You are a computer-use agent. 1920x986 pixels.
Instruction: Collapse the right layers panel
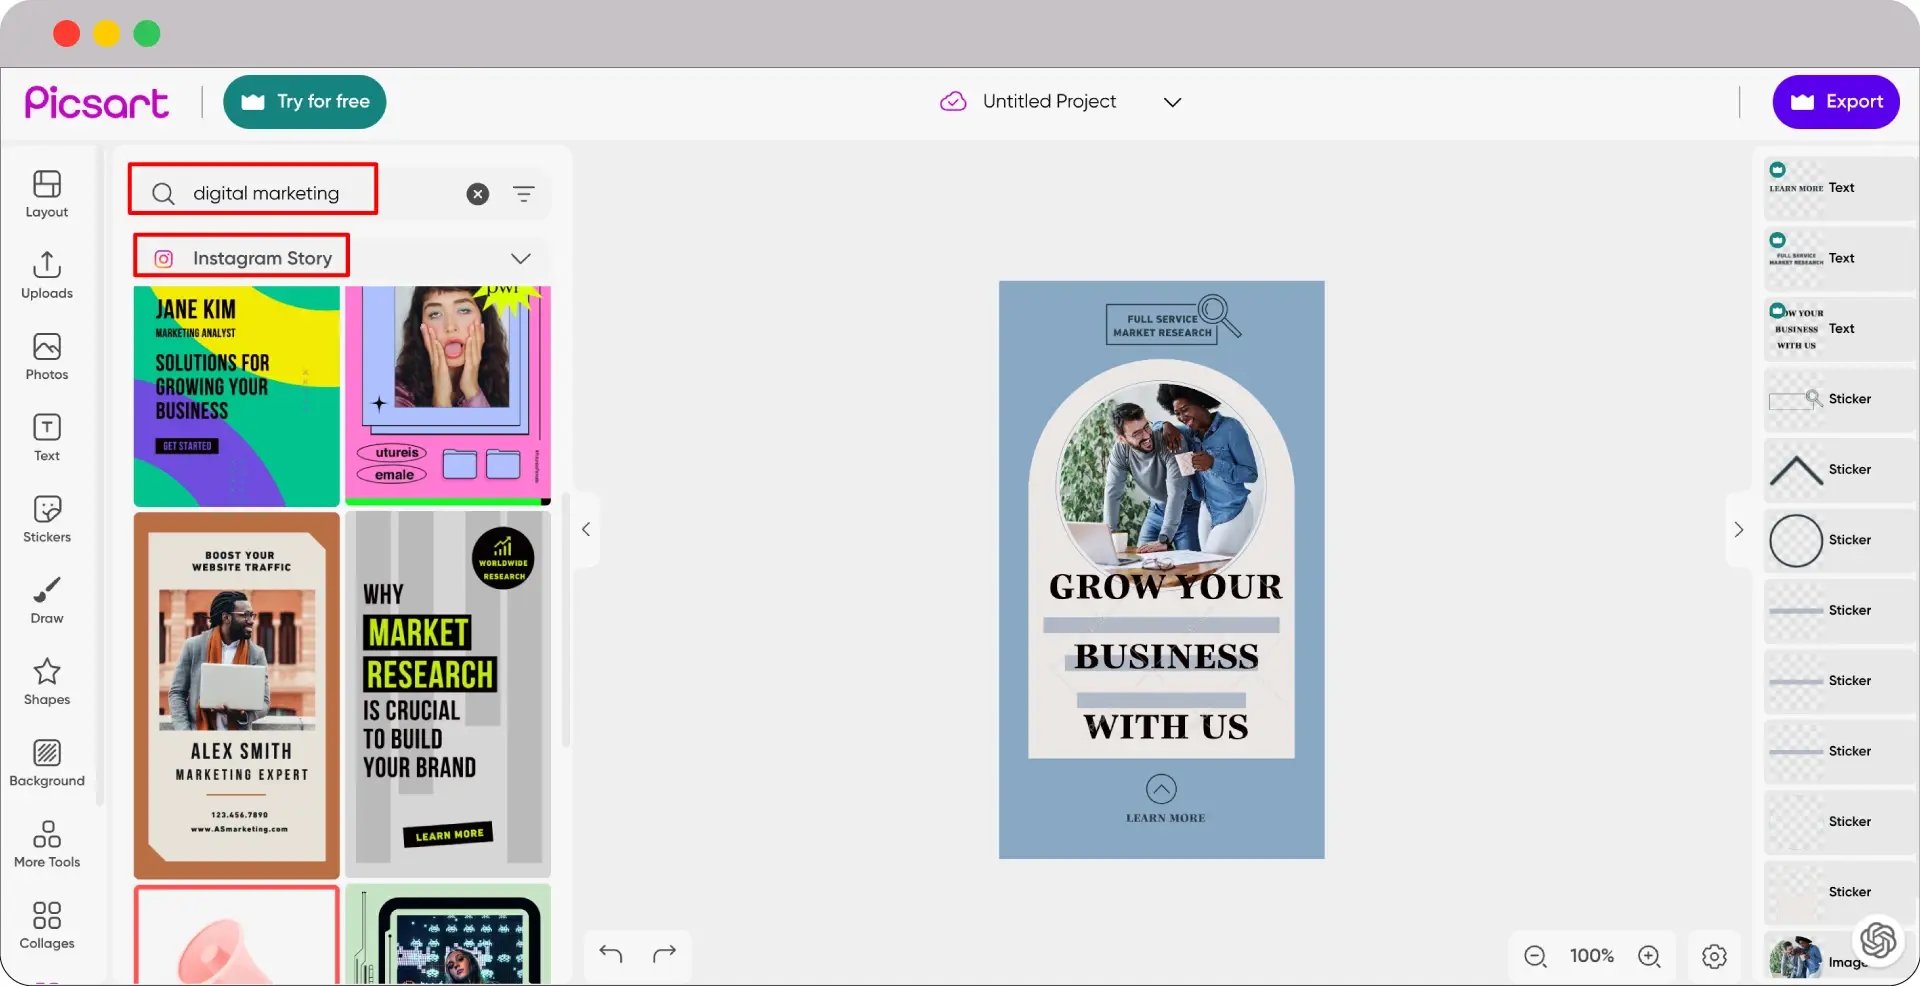(1738, 530)
